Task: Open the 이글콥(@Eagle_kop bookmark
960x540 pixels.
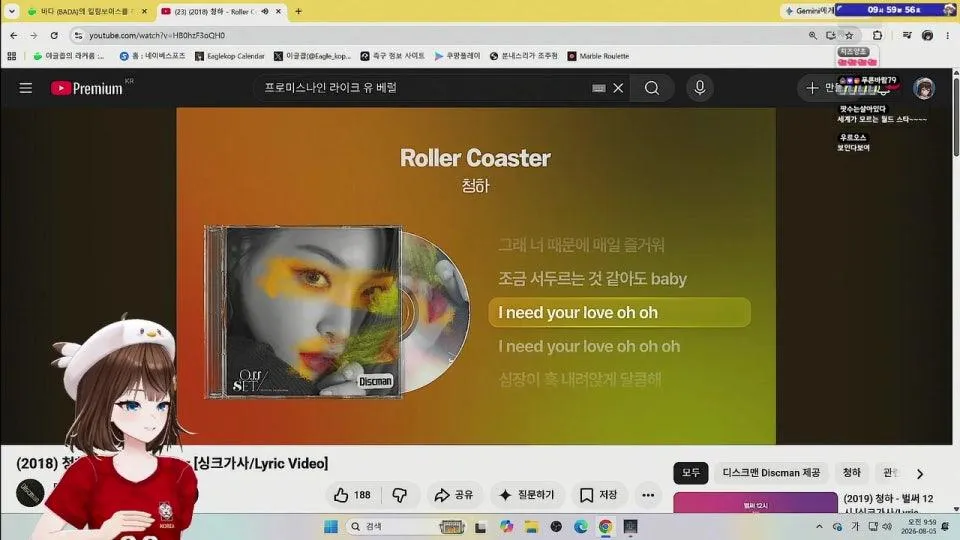Action: coord(312,56)
